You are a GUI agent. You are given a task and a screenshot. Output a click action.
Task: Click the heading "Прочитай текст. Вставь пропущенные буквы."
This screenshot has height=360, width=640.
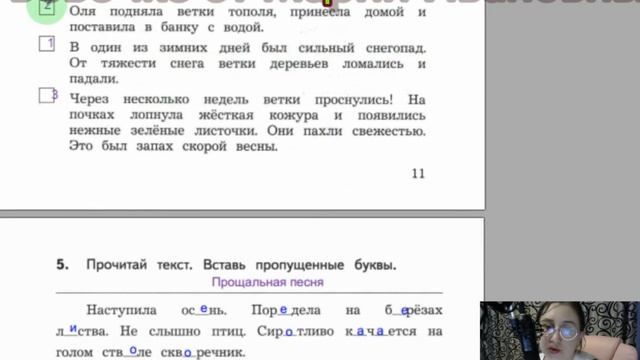[x=241, y=265]
